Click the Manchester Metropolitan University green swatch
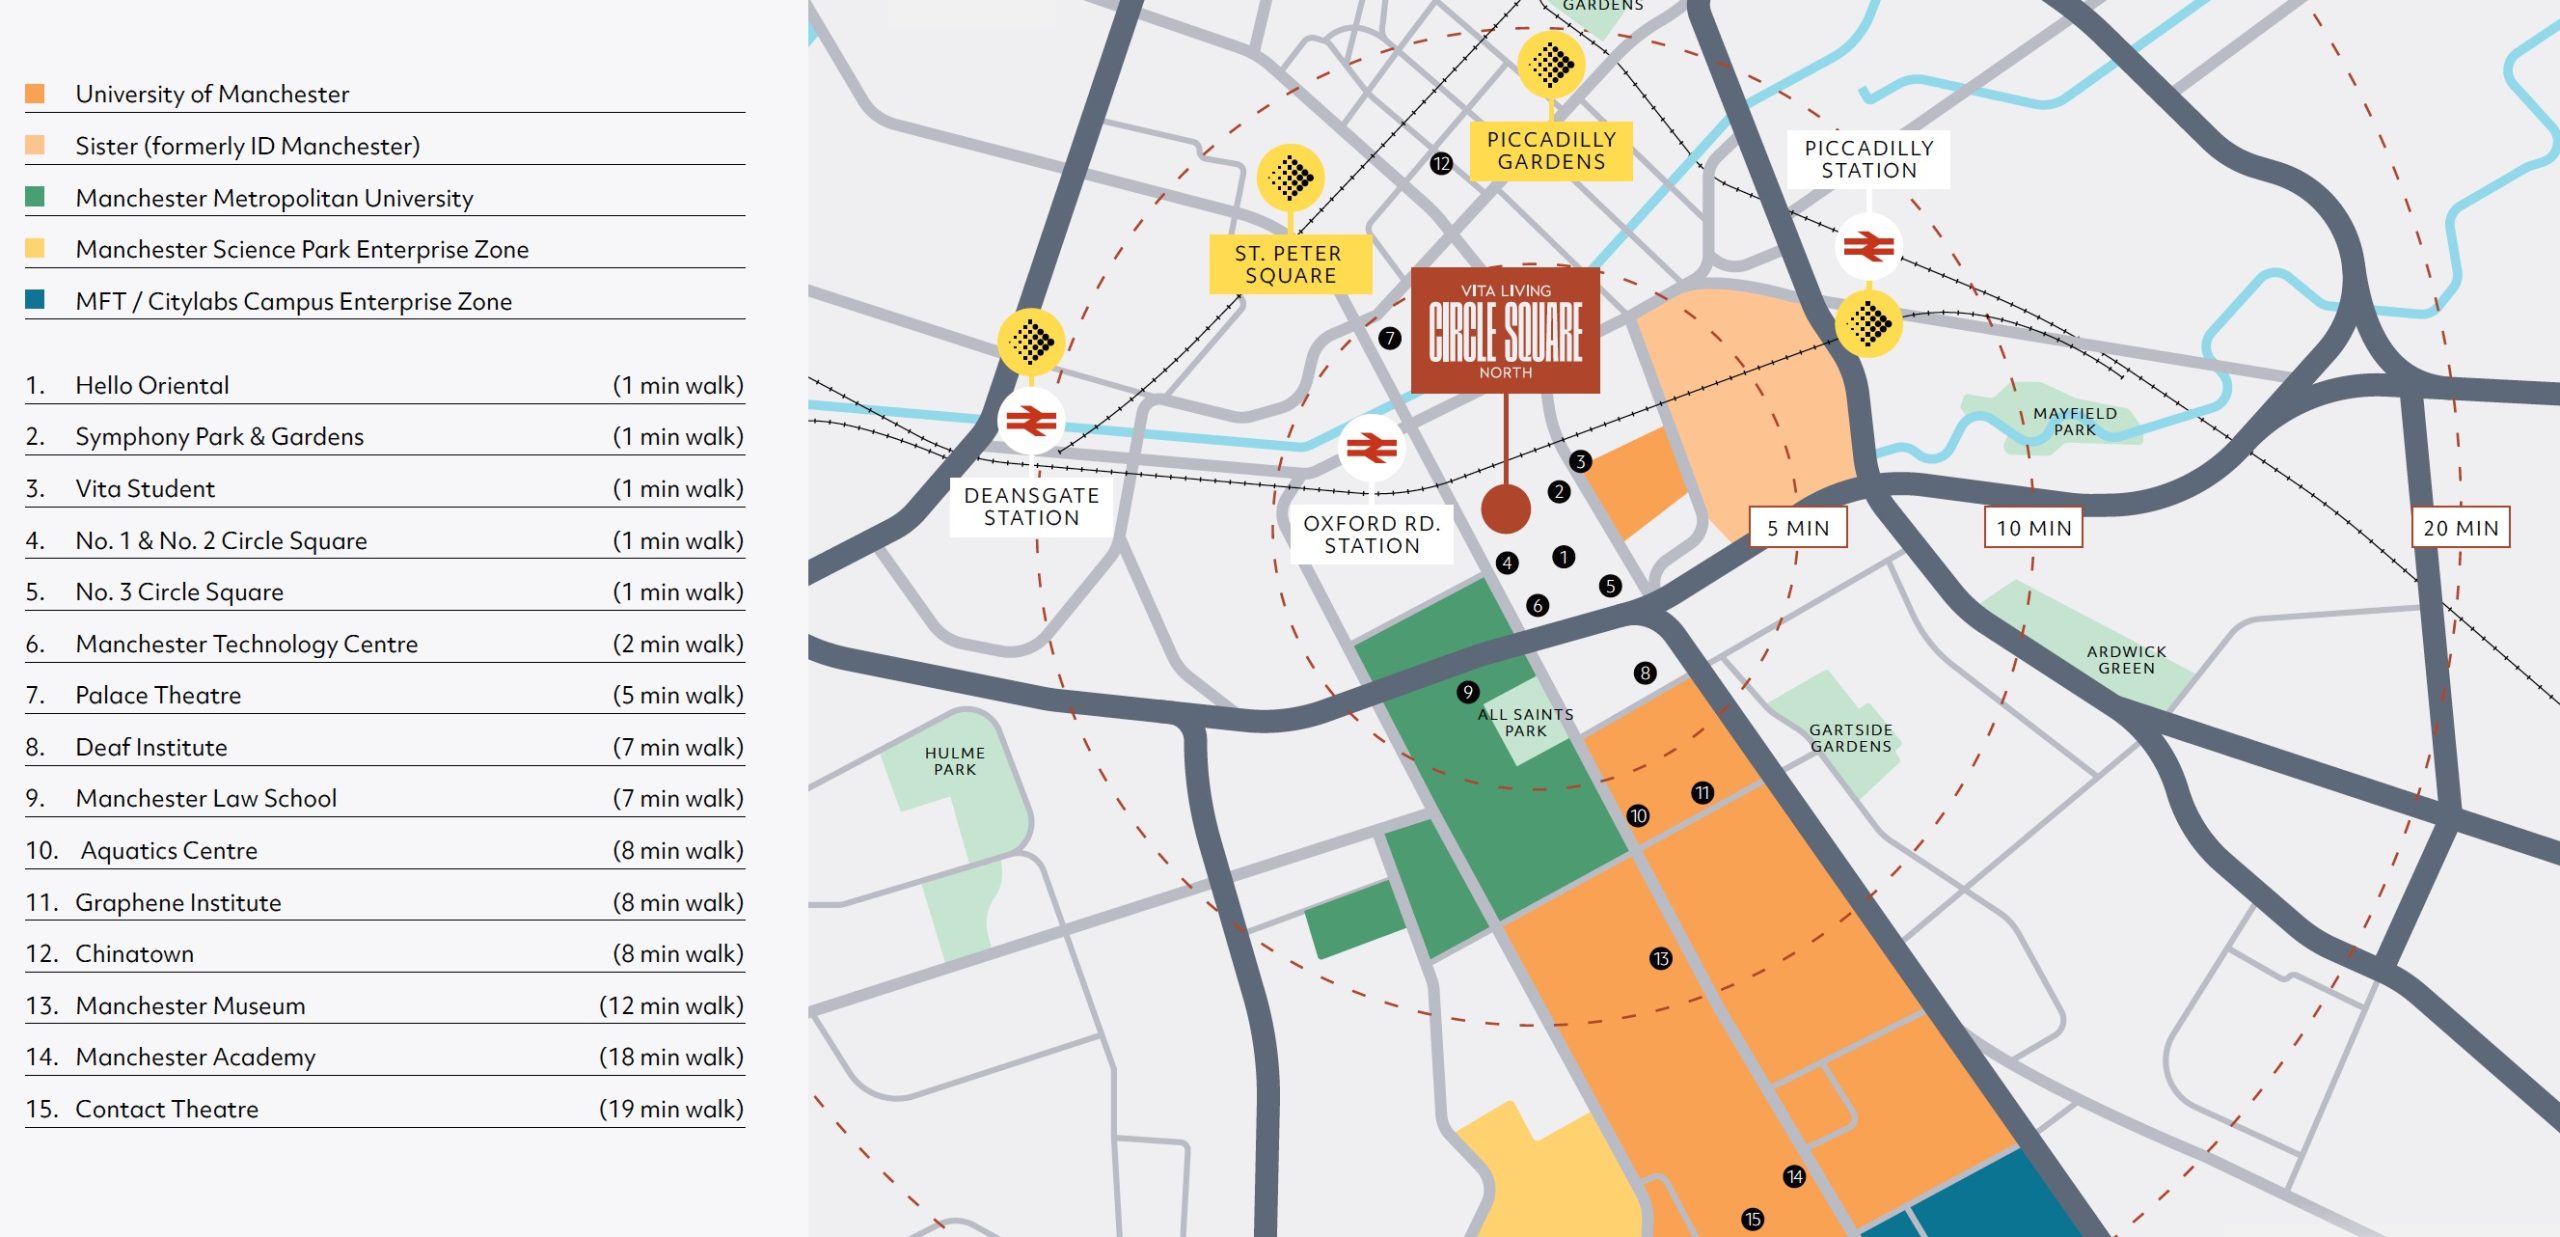Viewport: 2560px width, 1237px height. 35,197
